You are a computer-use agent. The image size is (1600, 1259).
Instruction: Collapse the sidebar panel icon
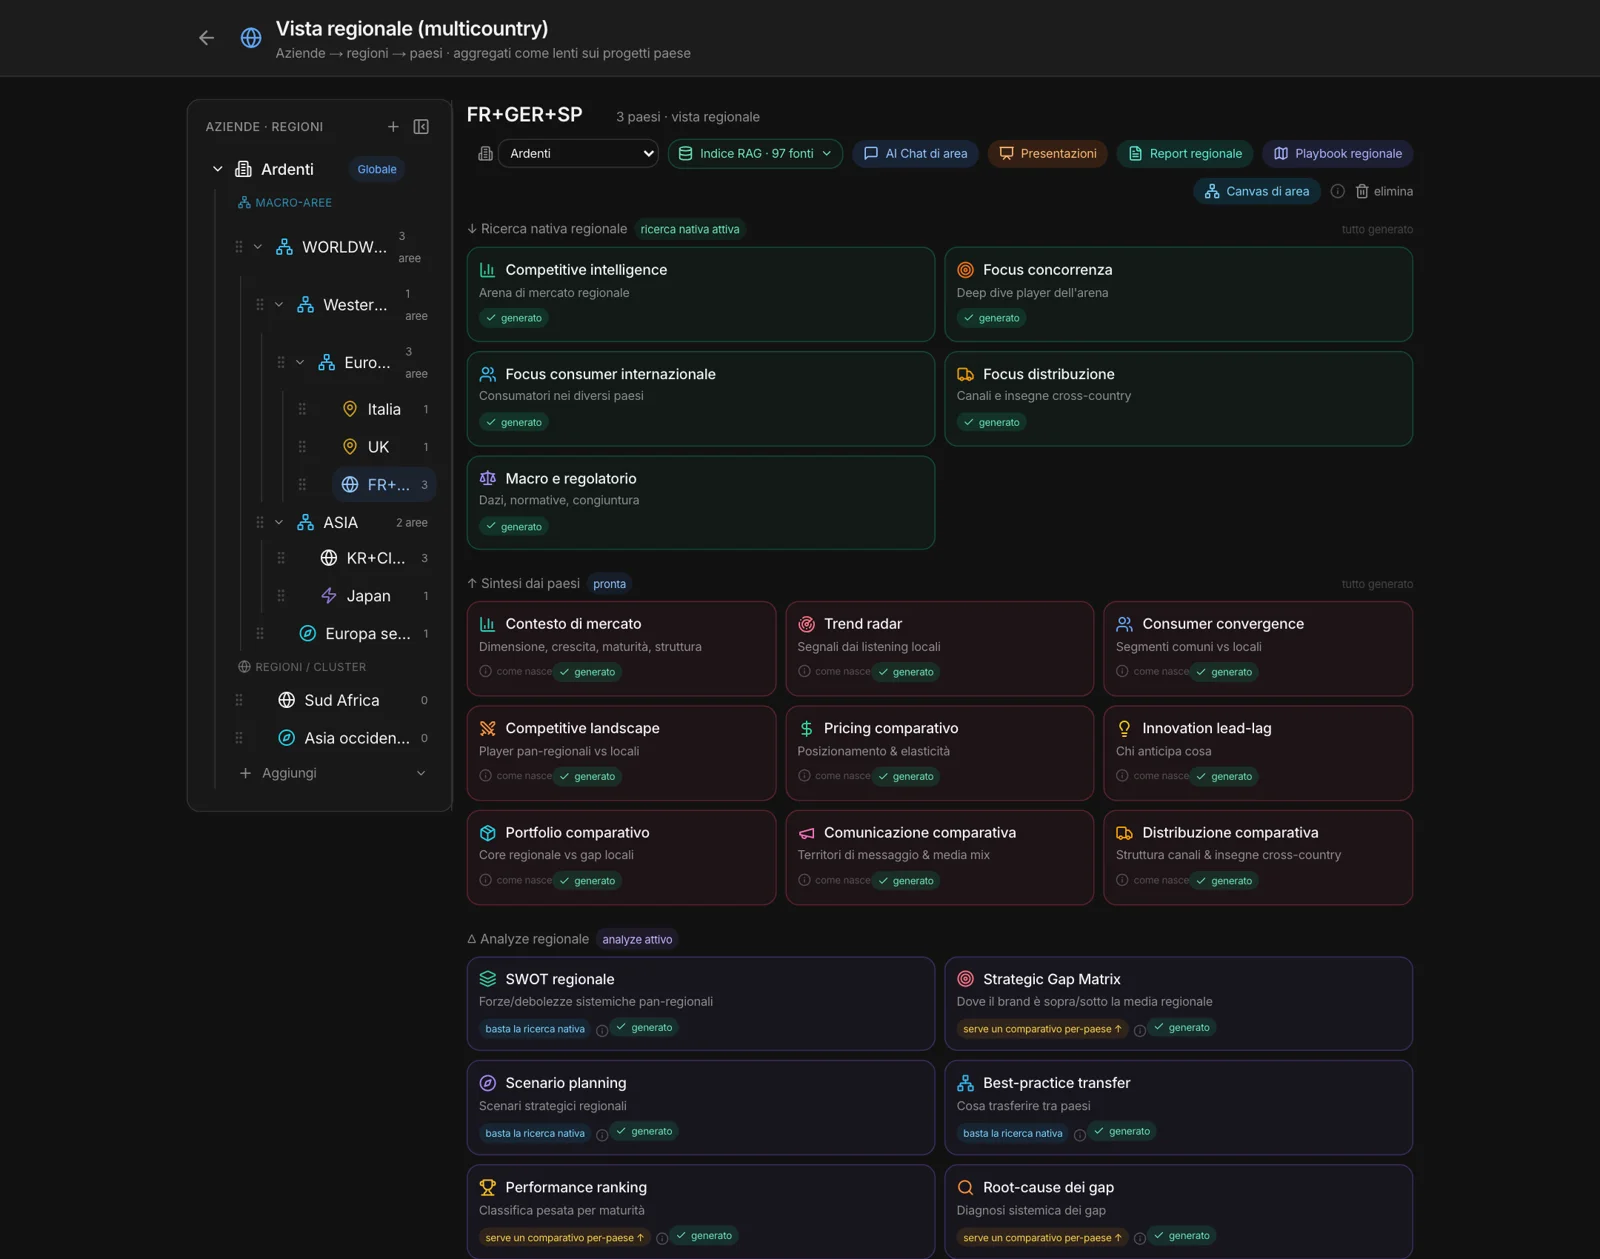pyautogui.click(x=421, y=127)
